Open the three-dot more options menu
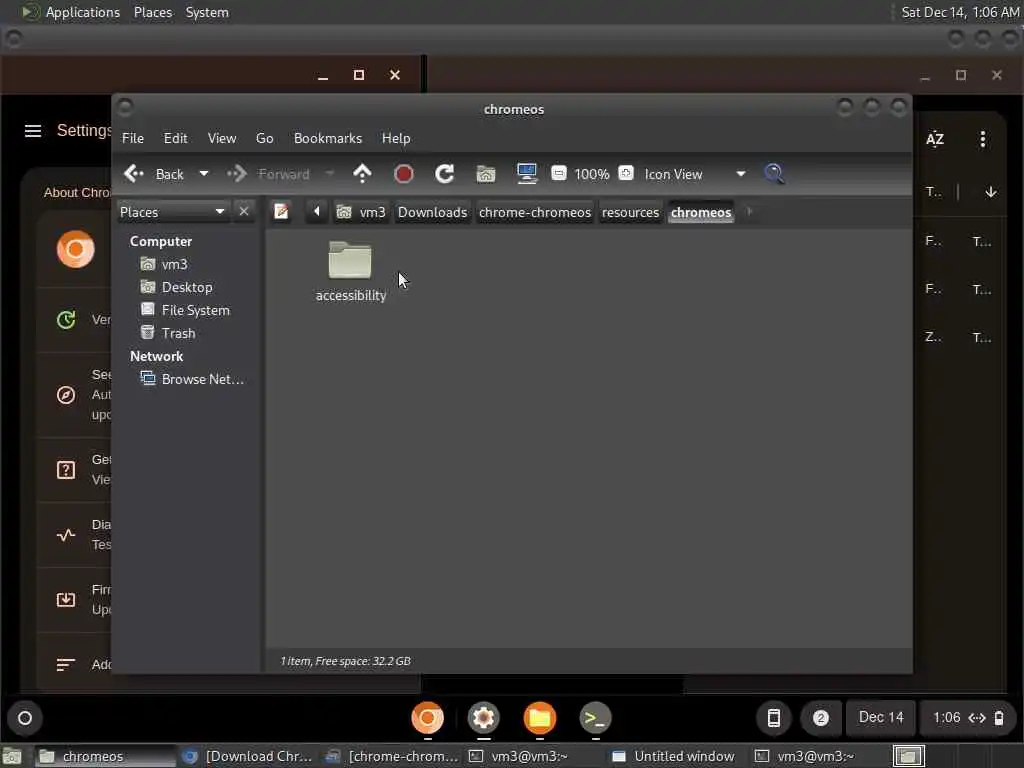Screen dimensions: 1024x768 click(982, 138)
